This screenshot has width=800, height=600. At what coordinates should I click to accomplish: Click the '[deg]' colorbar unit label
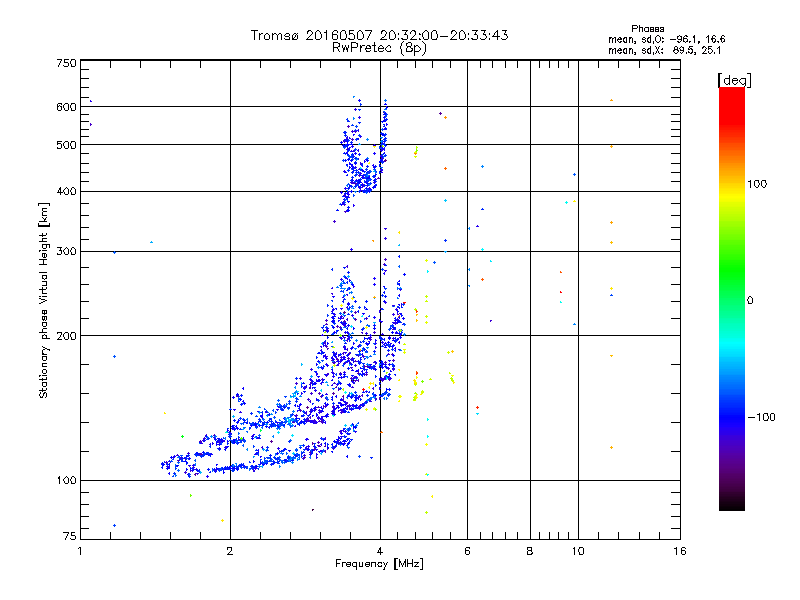[734, 80]
